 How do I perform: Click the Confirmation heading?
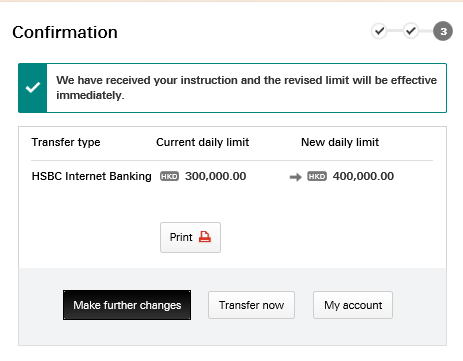click(x=65, y=32)
